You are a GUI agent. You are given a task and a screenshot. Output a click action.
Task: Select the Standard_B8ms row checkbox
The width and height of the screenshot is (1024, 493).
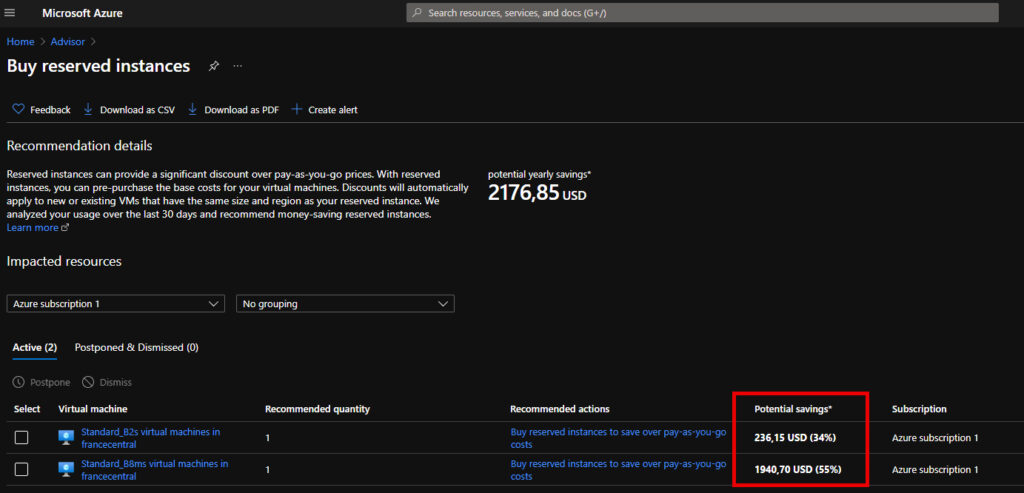pos(22,469)
